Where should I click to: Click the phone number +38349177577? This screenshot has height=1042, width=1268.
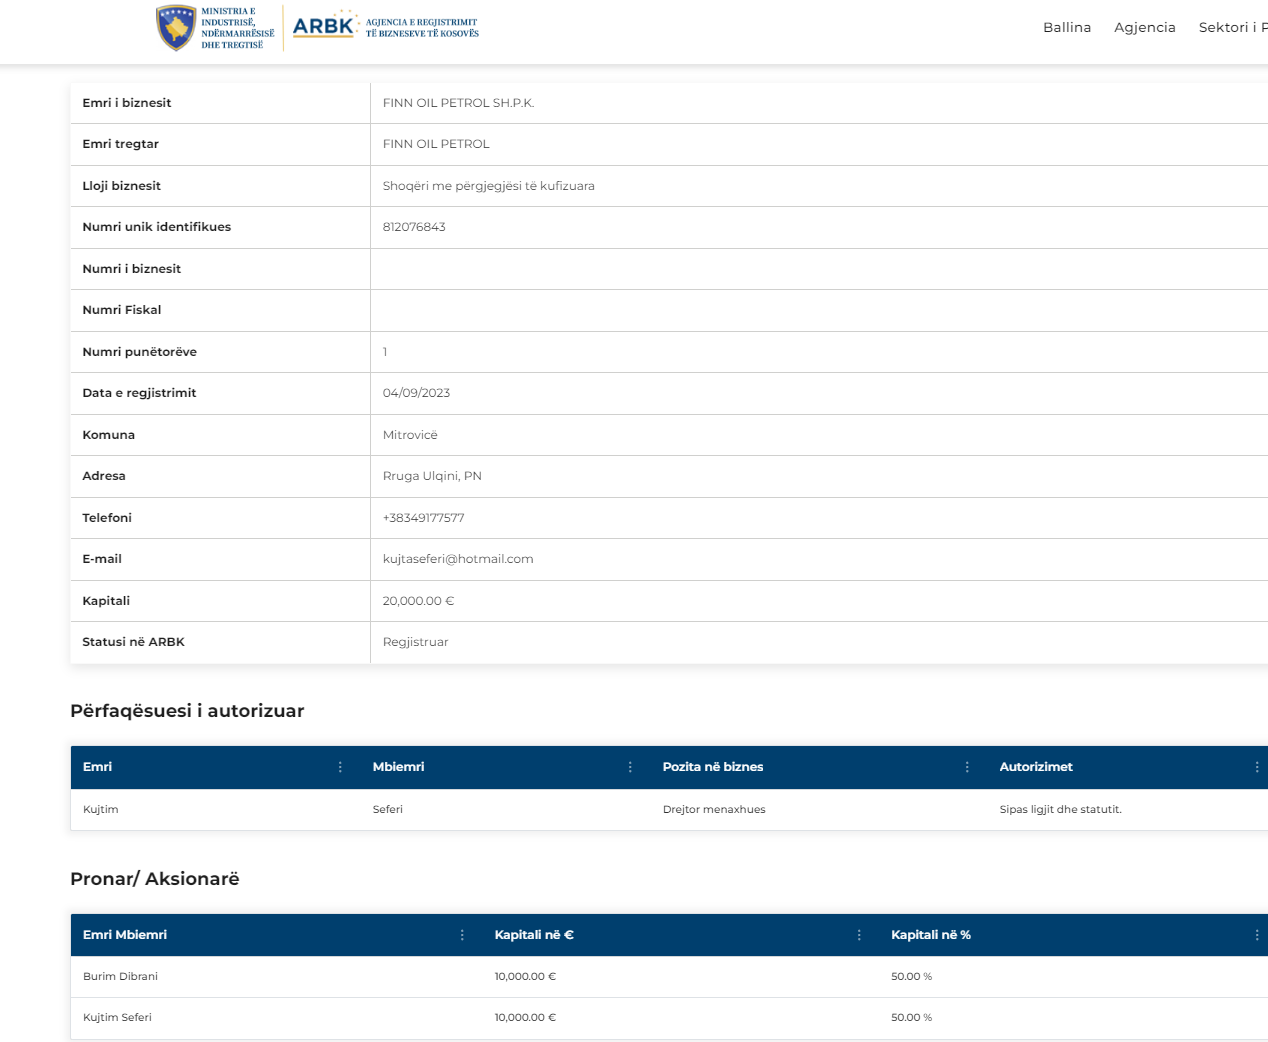(423, 518)
